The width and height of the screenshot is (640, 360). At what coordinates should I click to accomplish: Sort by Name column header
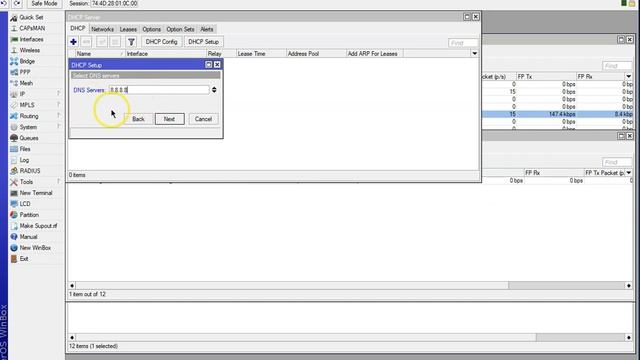(x=99, y=54)
